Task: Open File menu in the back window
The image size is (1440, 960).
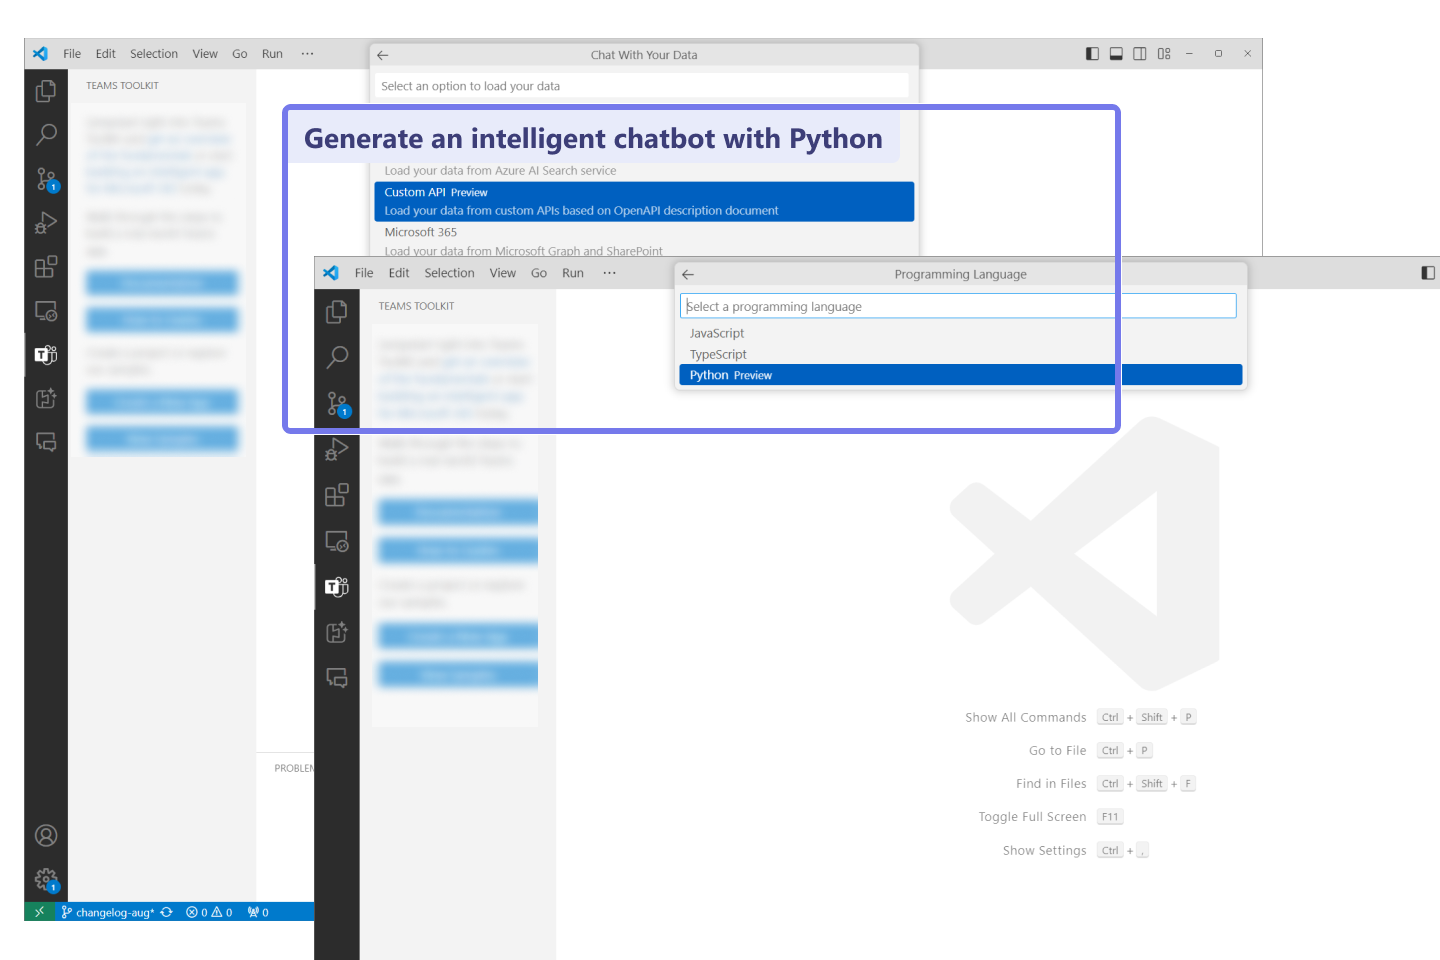Action: point(72,54)
